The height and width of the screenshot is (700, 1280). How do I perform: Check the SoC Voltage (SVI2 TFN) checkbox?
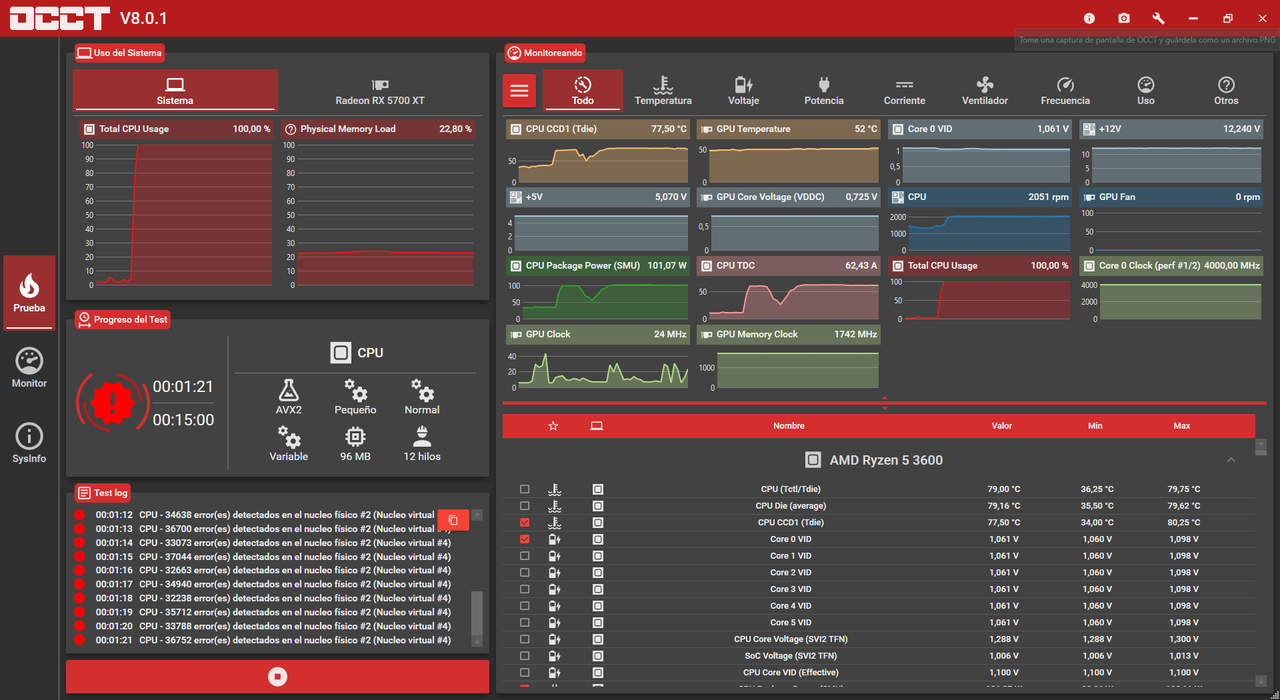(x=525, y=656)
